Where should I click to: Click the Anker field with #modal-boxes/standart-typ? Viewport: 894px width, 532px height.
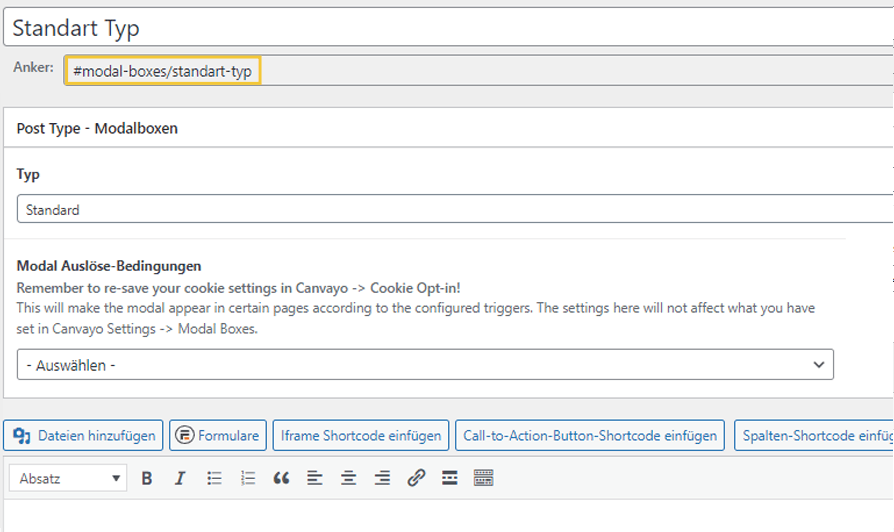pyautogui.click(x=163, y=70)
